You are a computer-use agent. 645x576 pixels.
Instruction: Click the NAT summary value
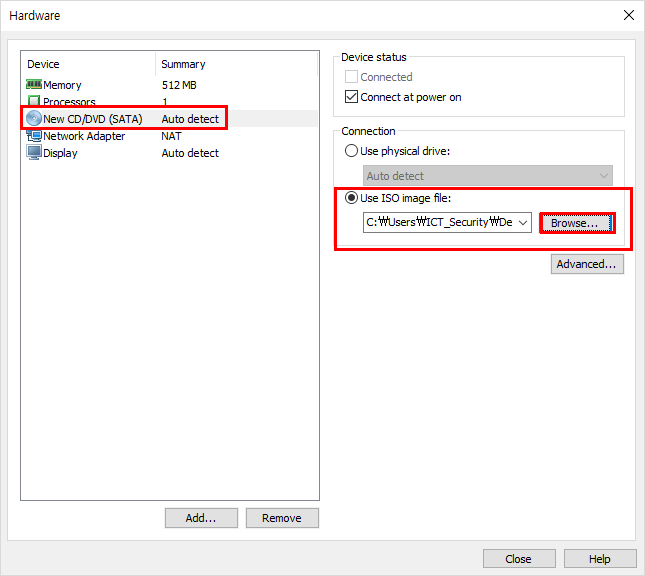(x=171, y=136)
